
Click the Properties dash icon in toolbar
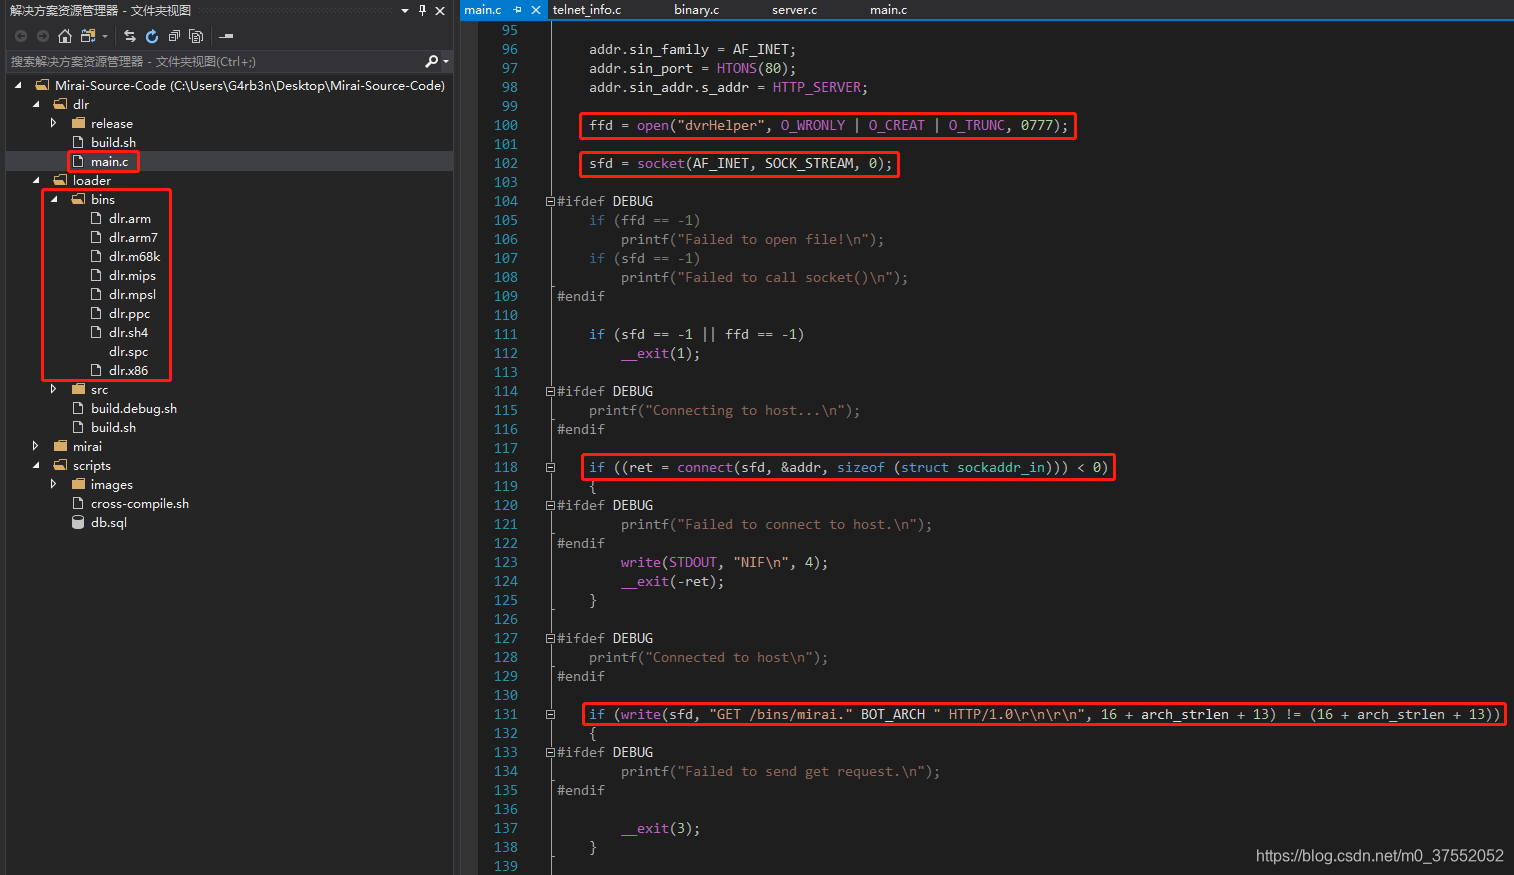[x=227, y=36]
